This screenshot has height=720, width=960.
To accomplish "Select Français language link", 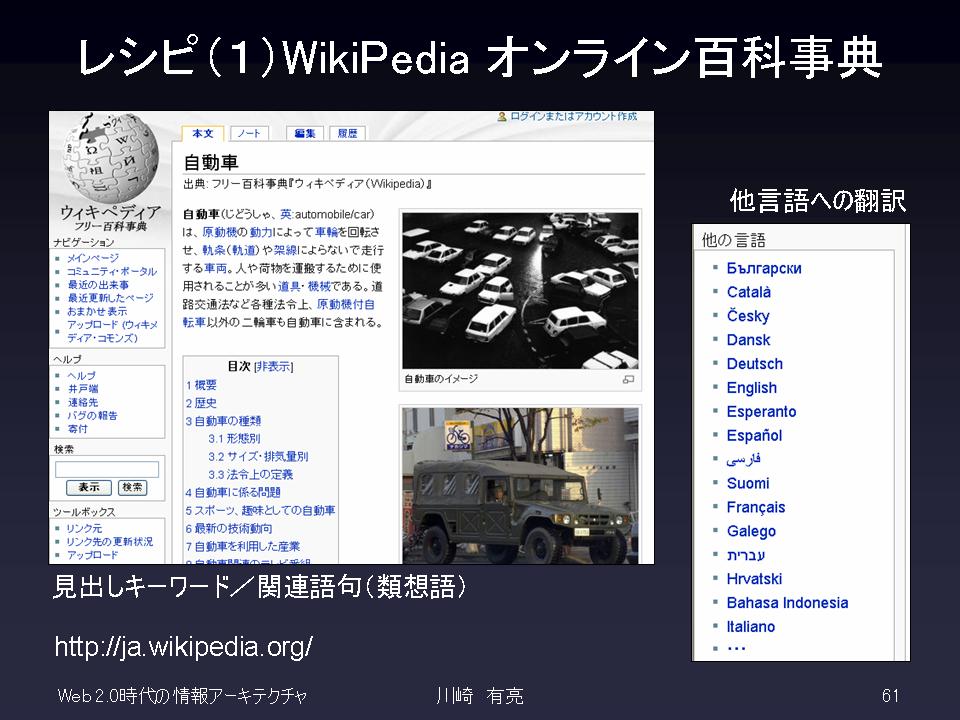I will click(756, 507).
